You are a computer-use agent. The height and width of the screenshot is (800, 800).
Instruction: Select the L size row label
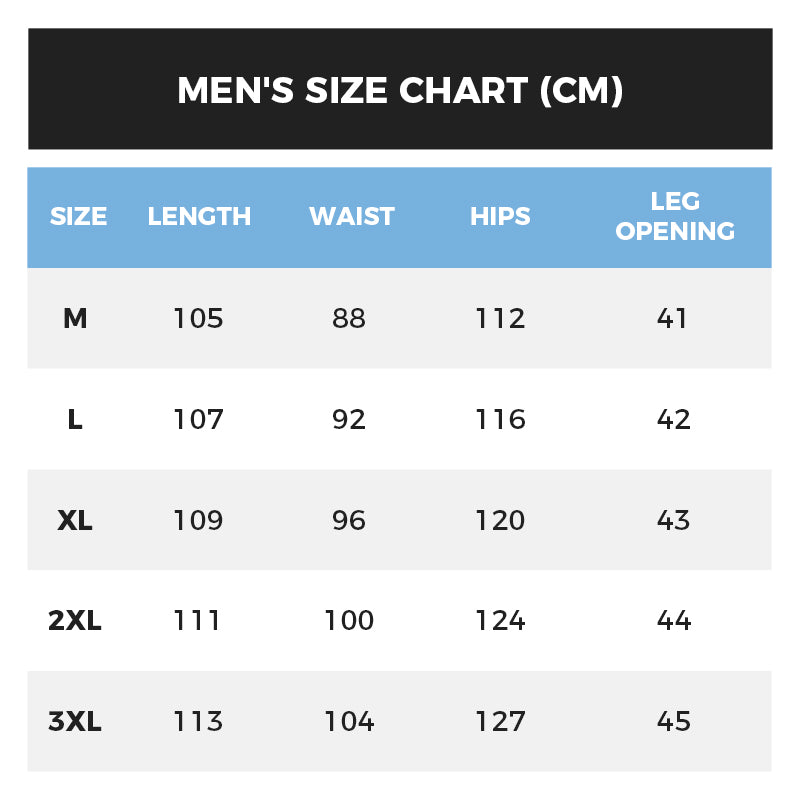tap(75, 420)
